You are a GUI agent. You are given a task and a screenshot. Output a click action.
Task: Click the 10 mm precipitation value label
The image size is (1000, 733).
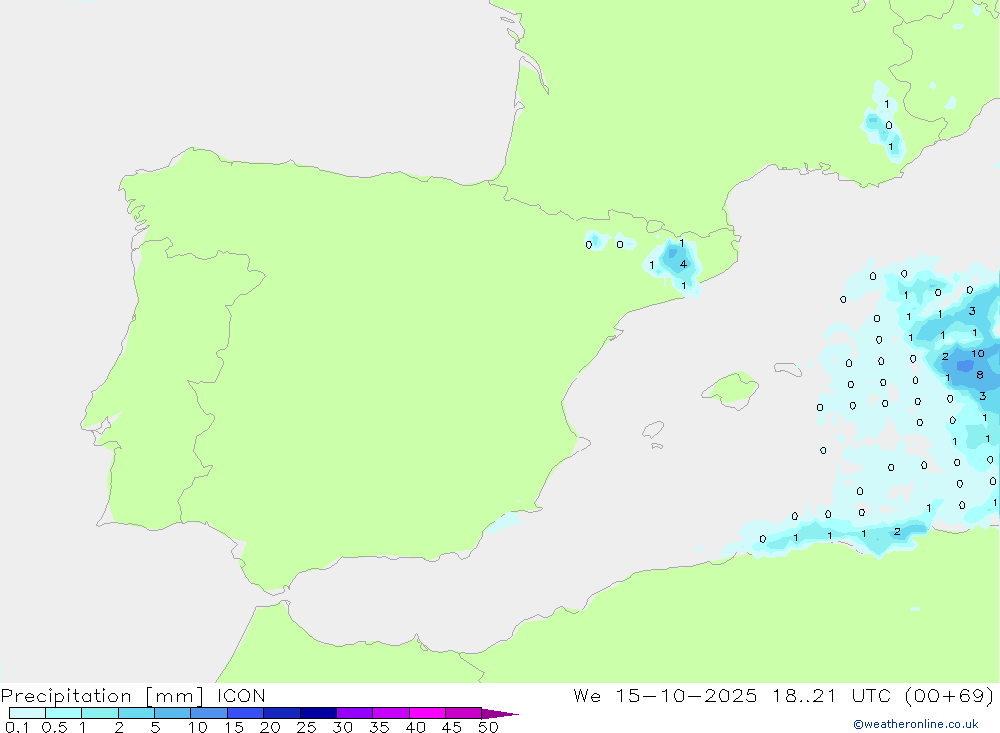(977, 354)
